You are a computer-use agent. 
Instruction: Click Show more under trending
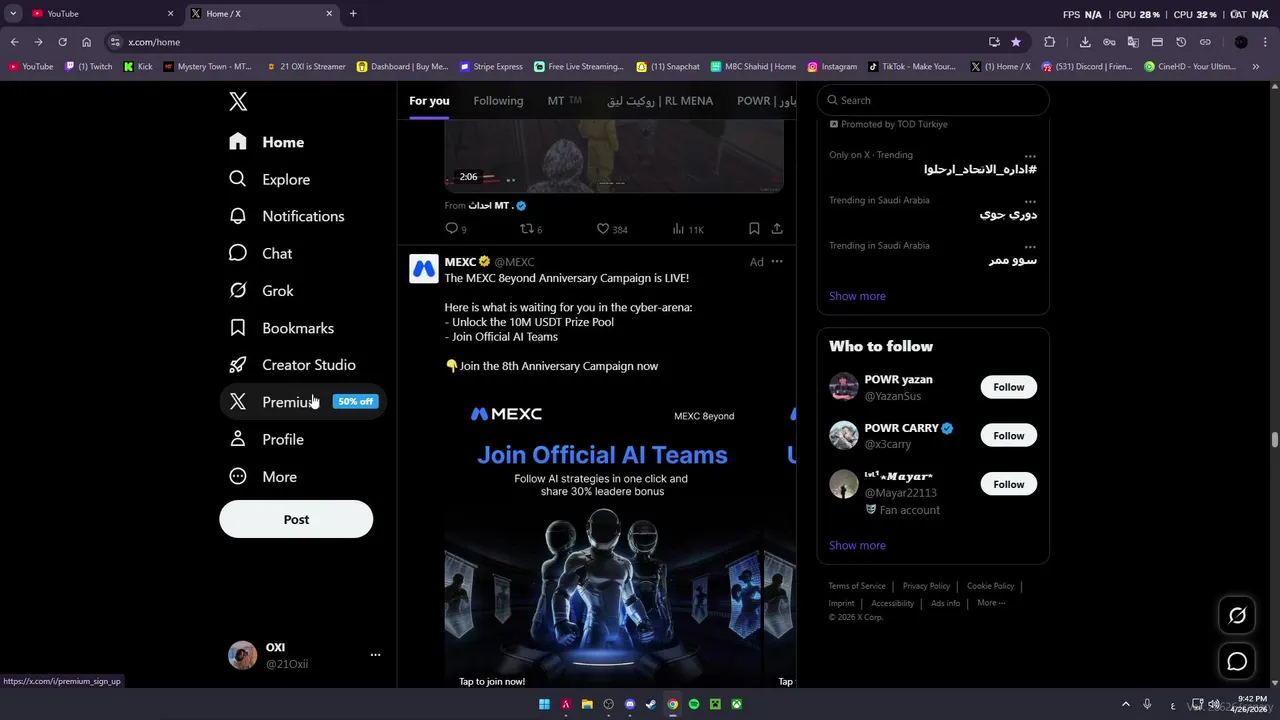857,296
